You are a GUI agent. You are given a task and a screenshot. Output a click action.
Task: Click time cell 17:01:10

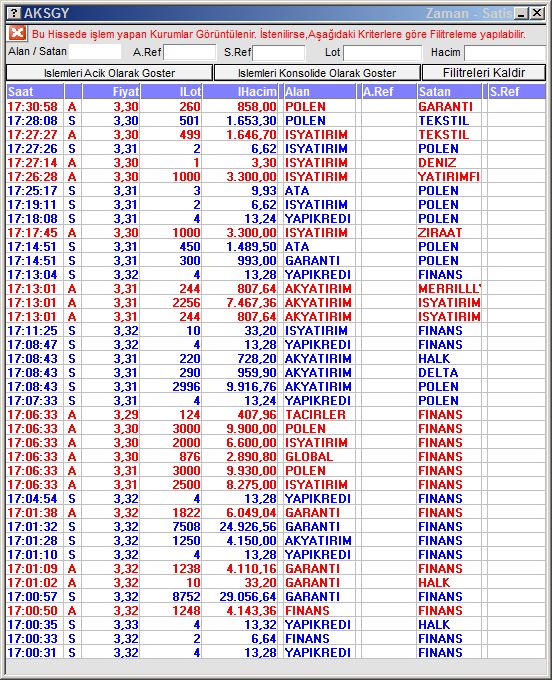tap(33, 555)
